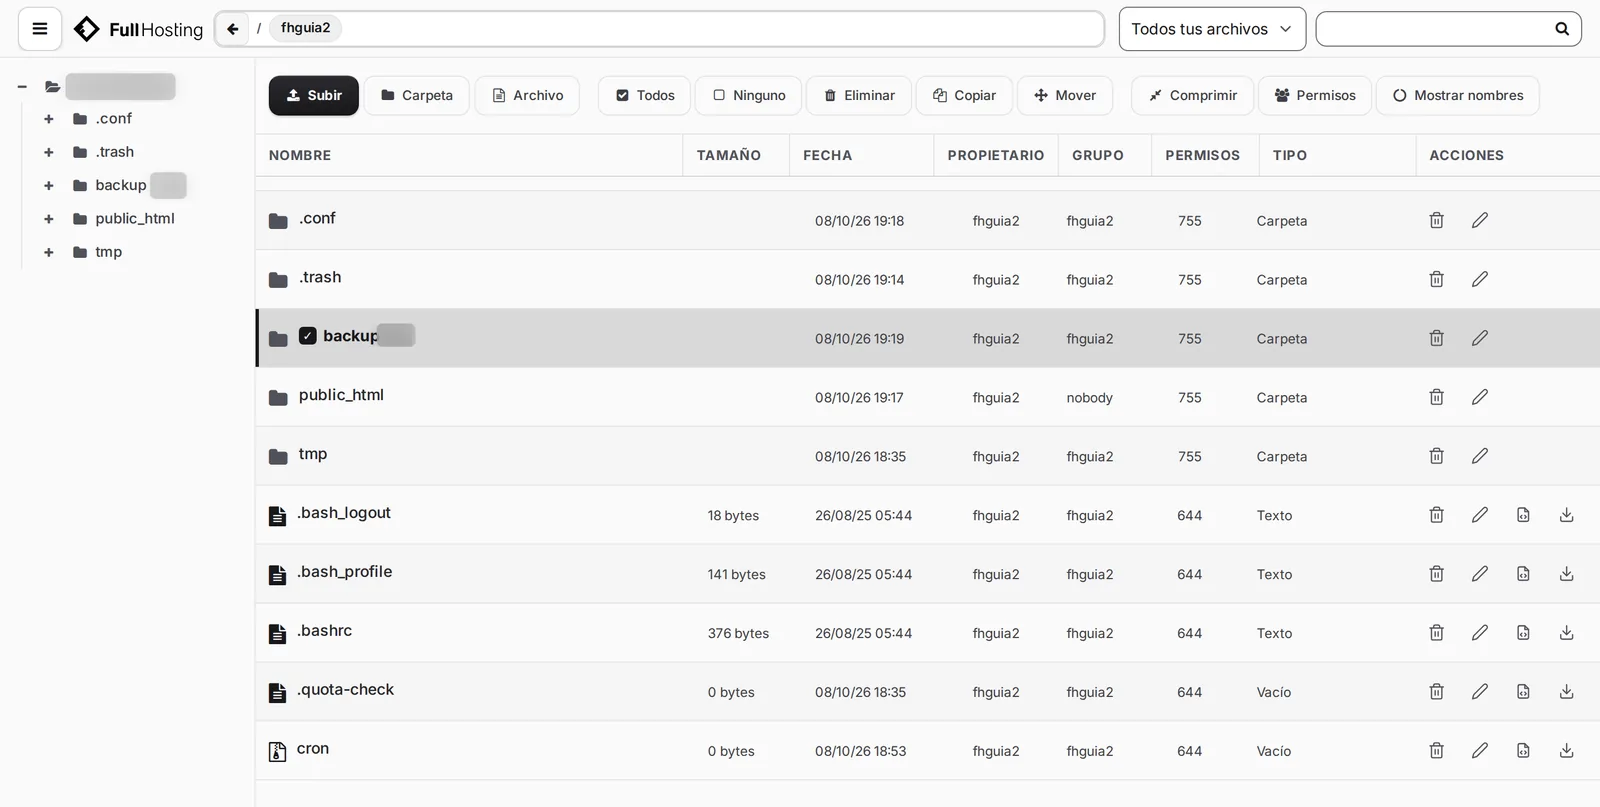The width and height of the screenshot is (1600, 807).
Task: Rename .bashrc with pencil icon
Action: click(1480, 633)
